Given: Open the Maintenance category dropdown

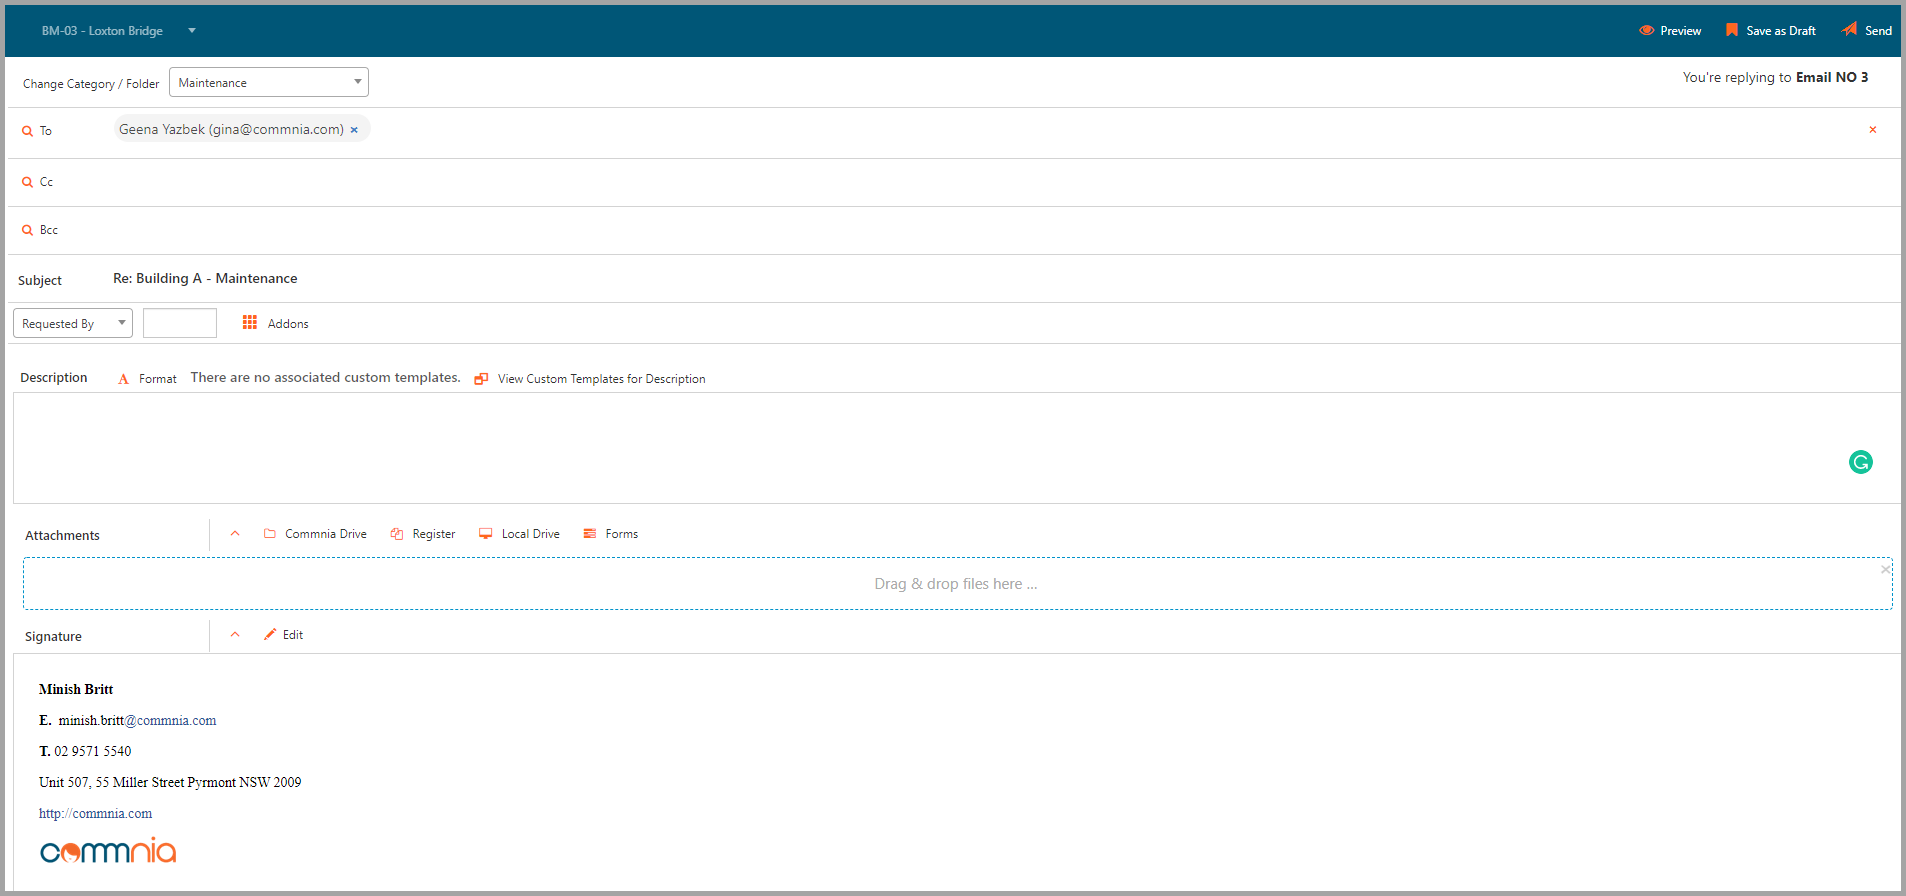Looking at the screenshot, I should (x=268, y=82).
